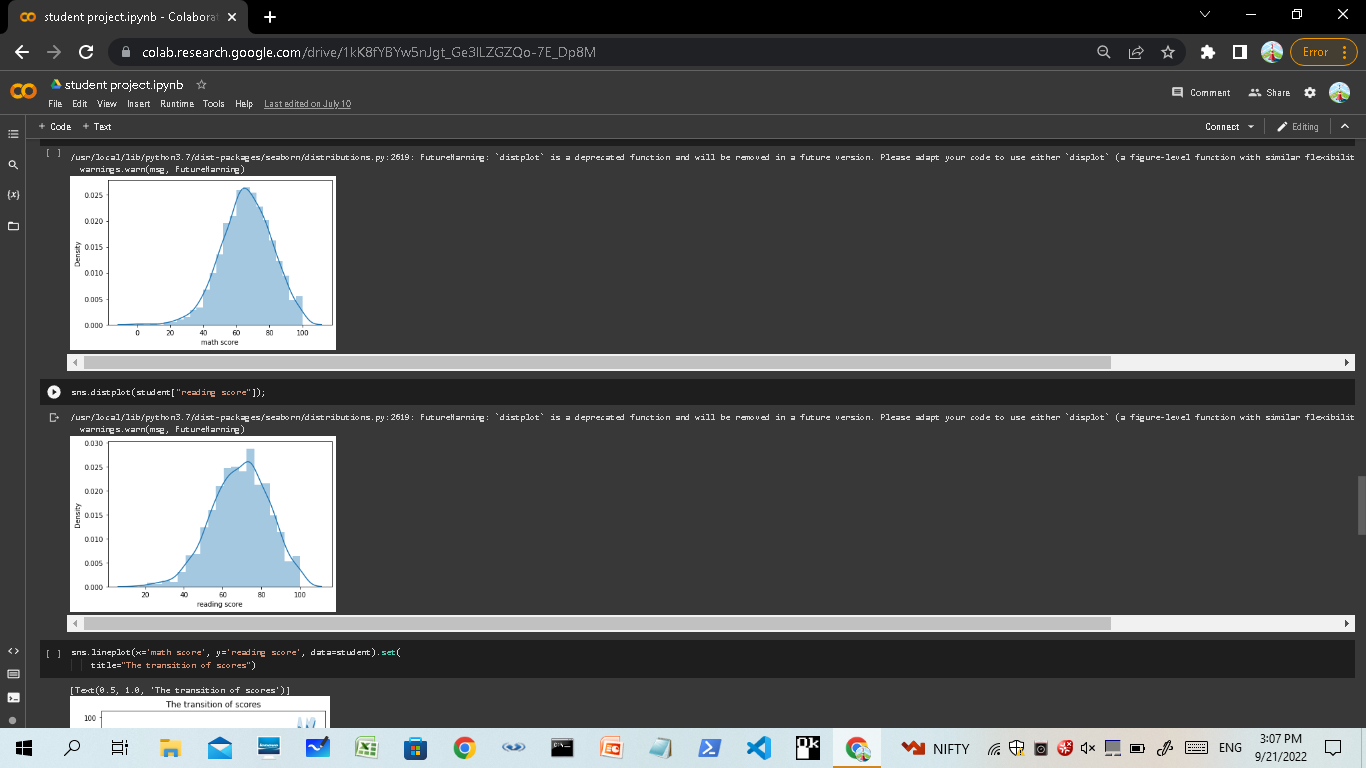The image size is (1366, 768).
Task: Click the math score output horizontal scrollbar thumb
Action: pyautogui.click(x=597, y=362)
